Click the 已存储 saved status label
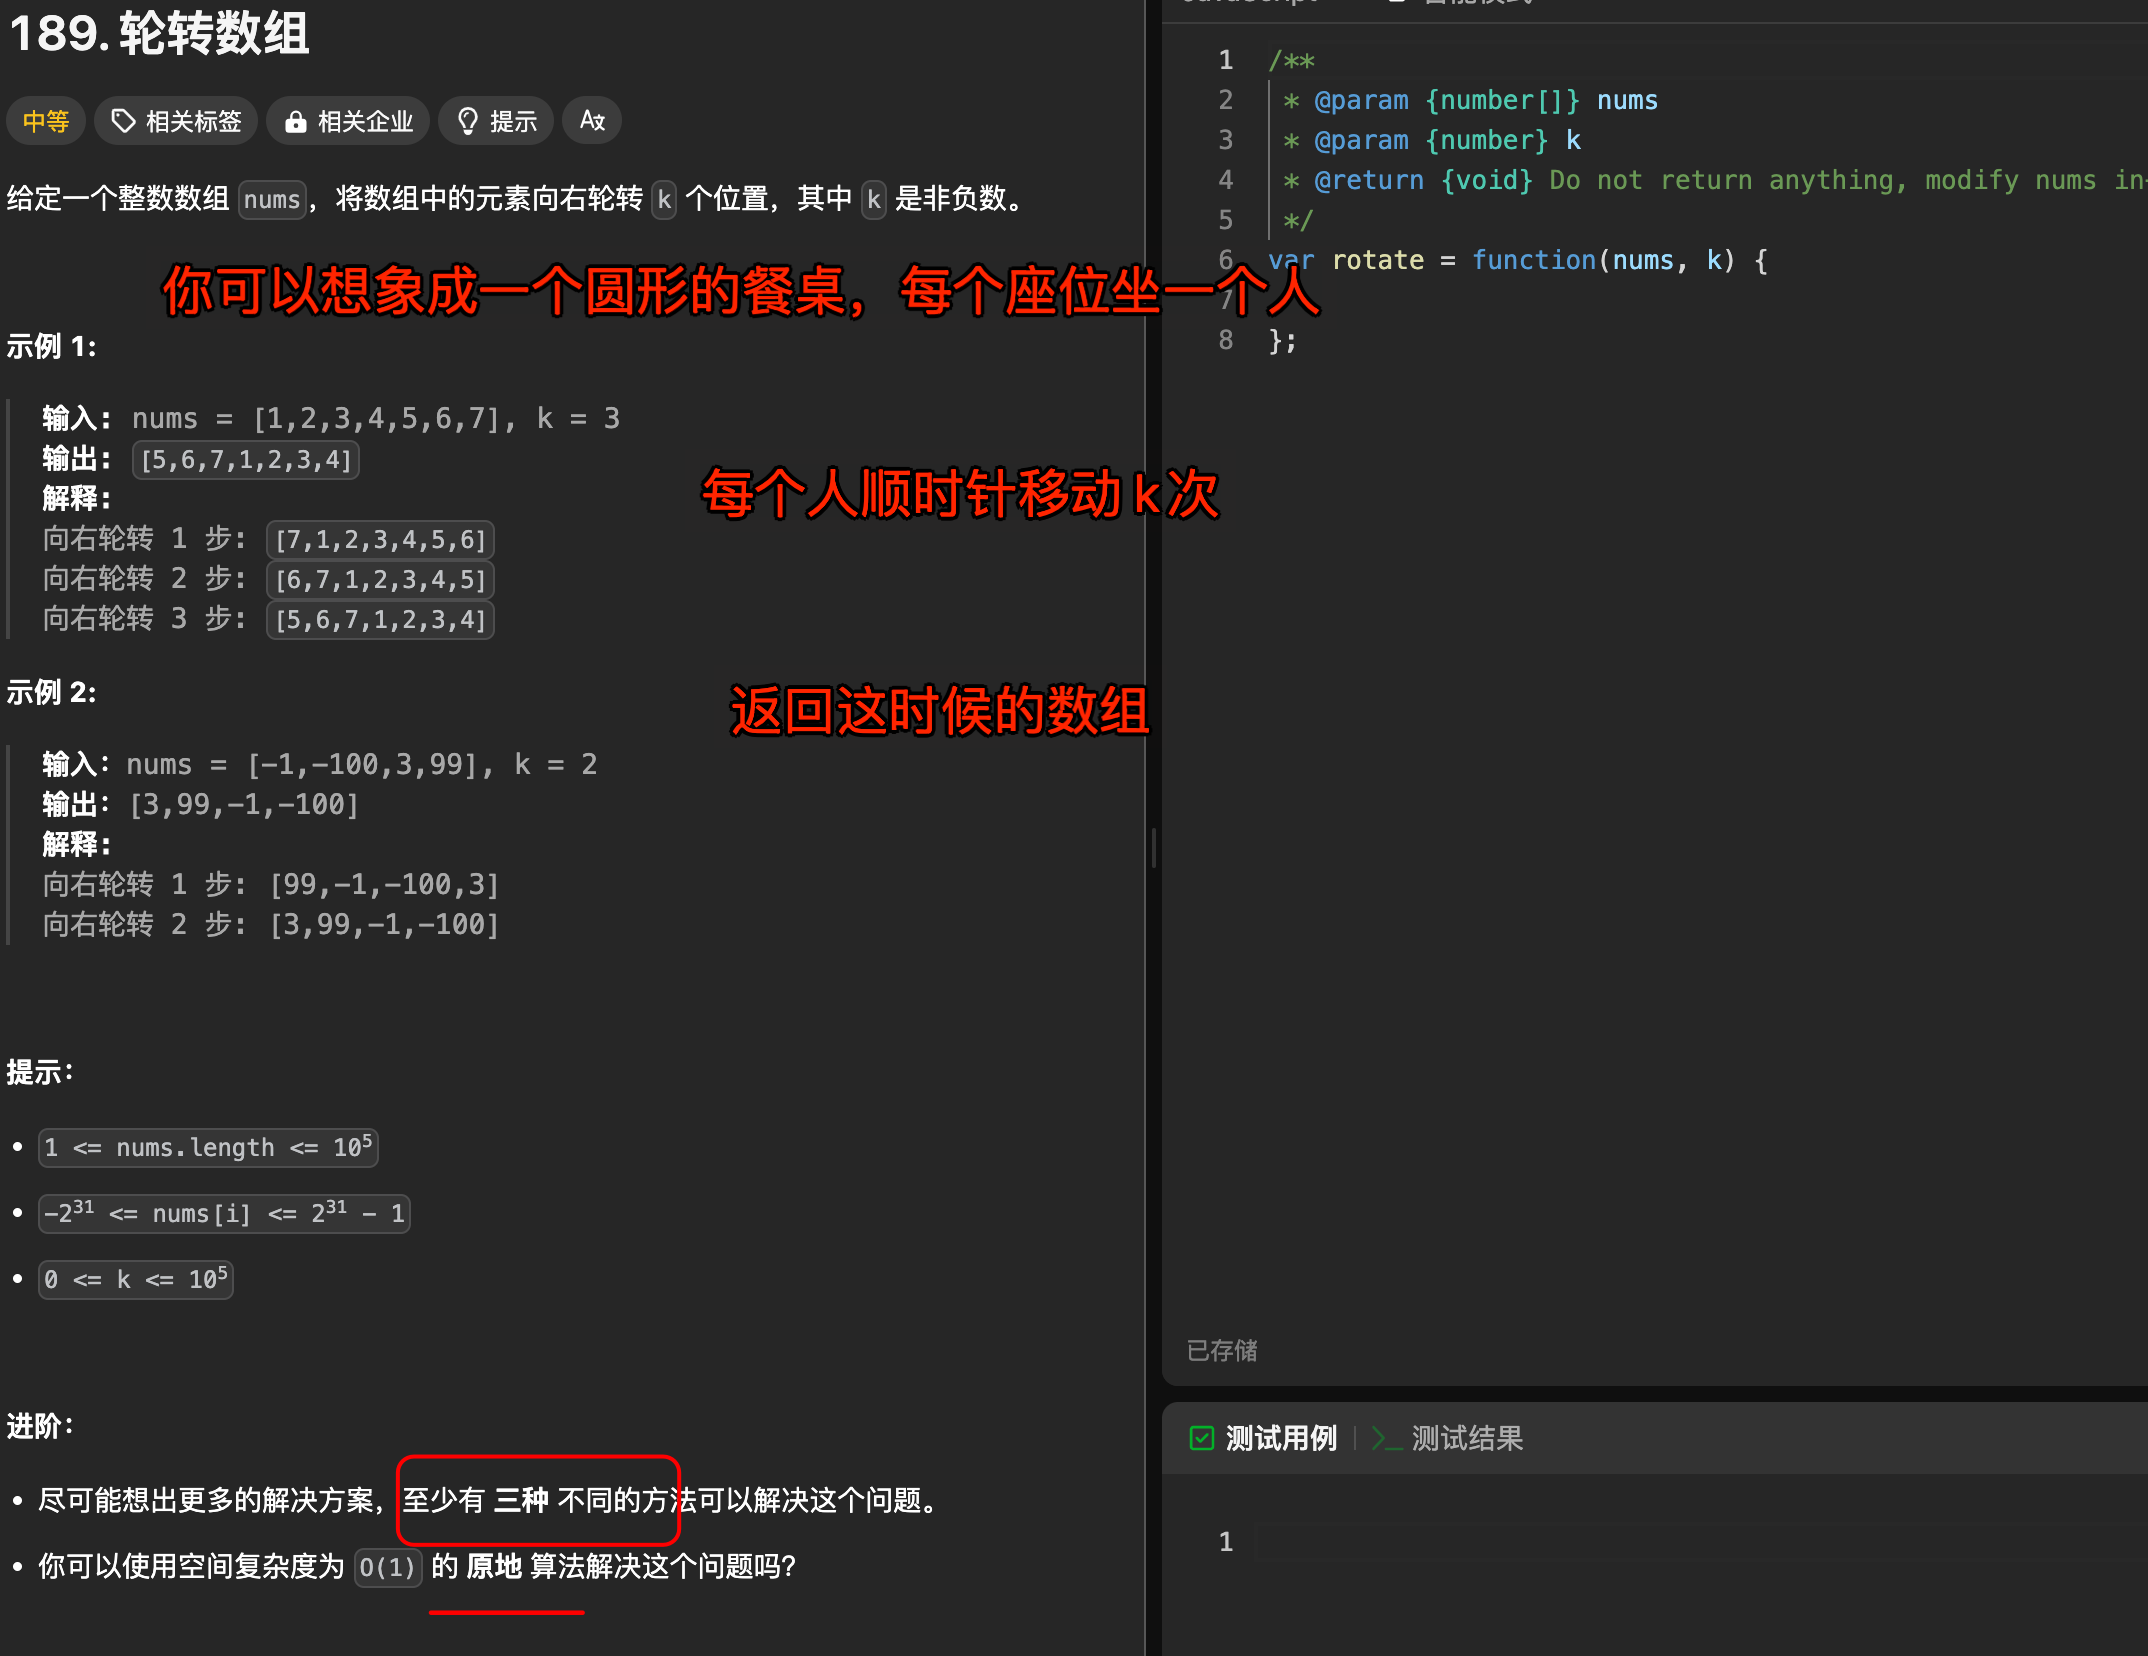The height and width of the screenshot is (1656, 2148). (1222, 1350)
